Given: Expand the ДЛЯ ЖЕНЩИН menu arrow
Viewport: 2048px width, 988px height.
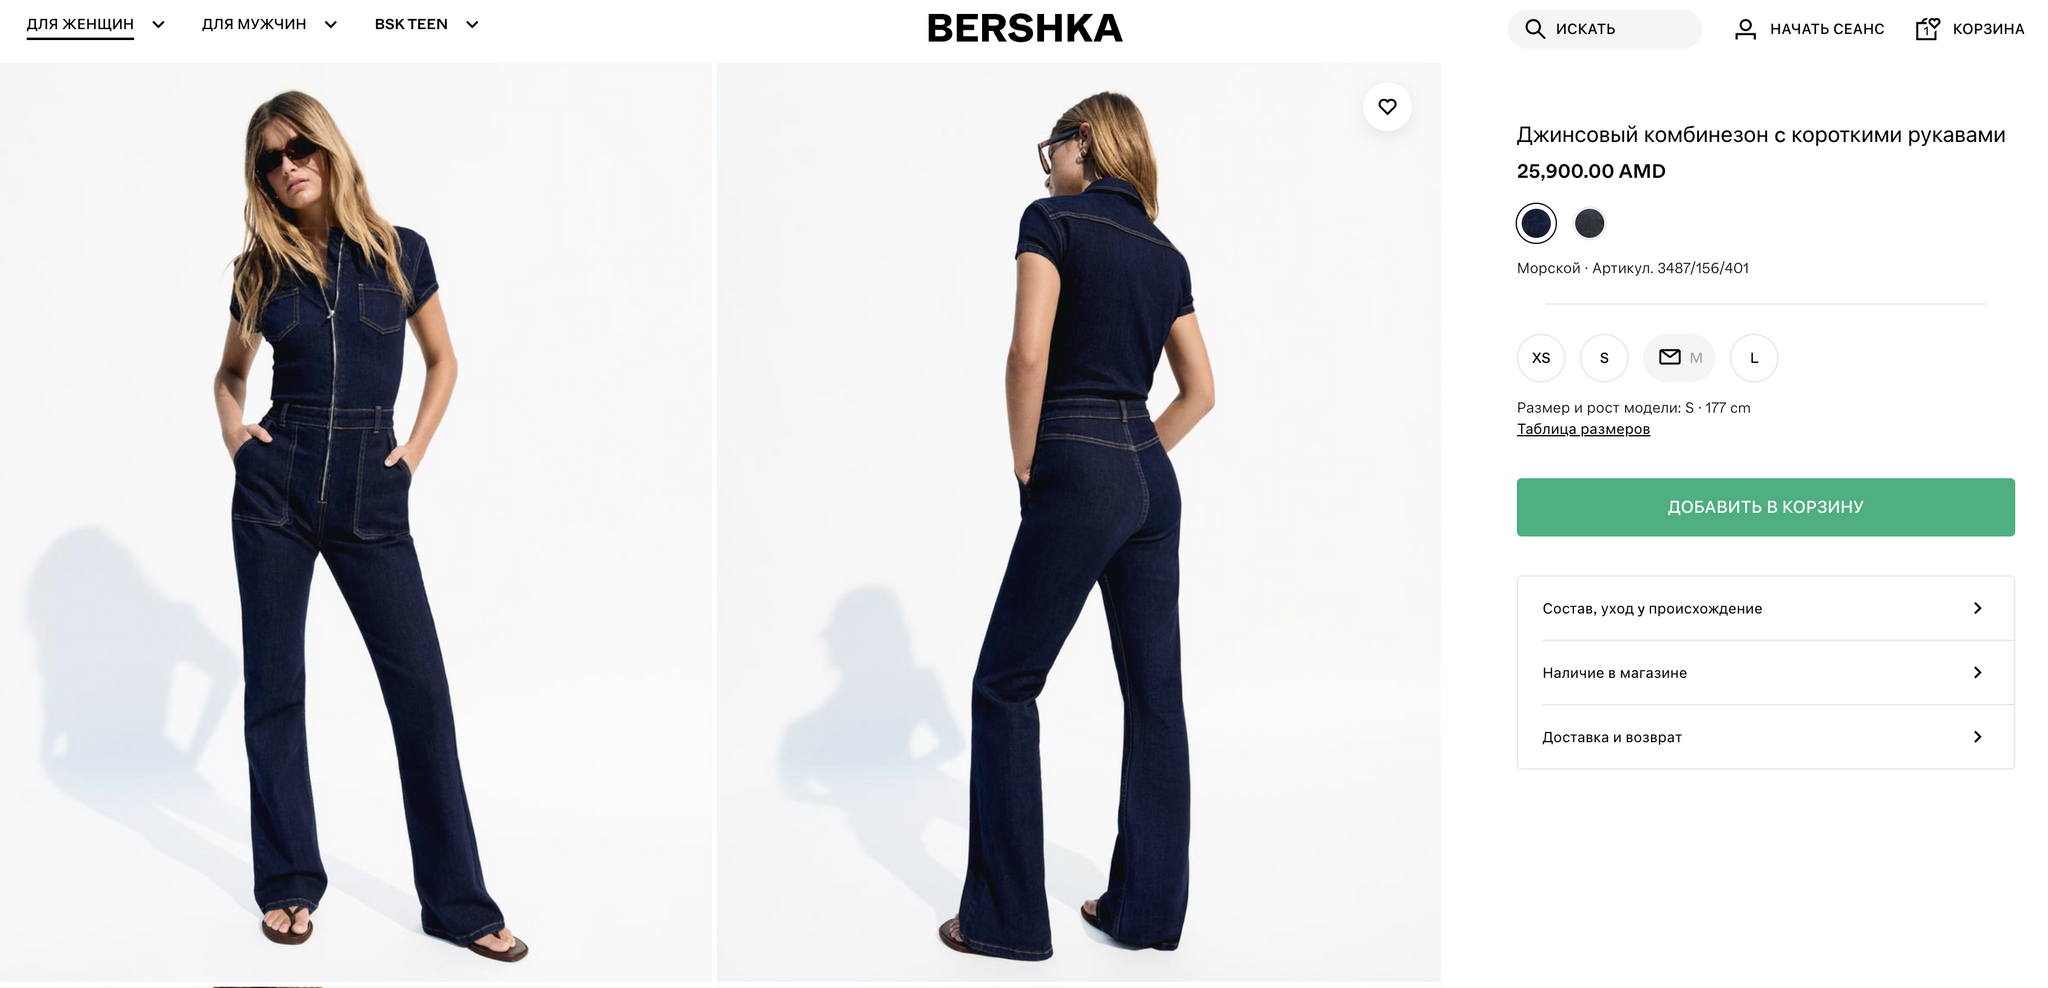Looking at the screenshot, I should point(158,25).
